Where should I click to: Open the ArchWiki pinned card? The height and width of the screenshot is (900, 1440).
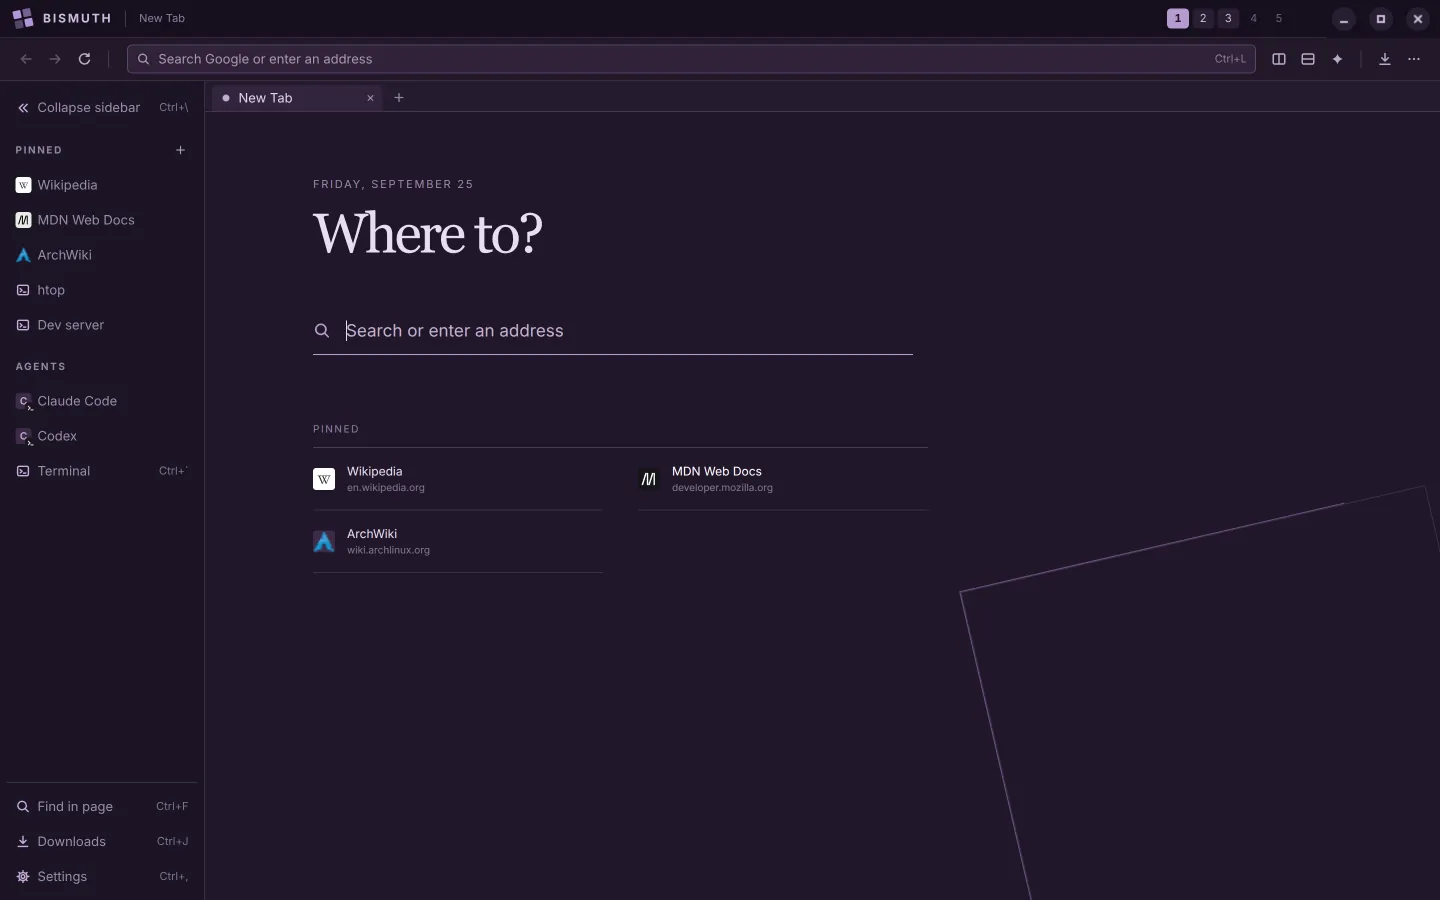point(458,542)
